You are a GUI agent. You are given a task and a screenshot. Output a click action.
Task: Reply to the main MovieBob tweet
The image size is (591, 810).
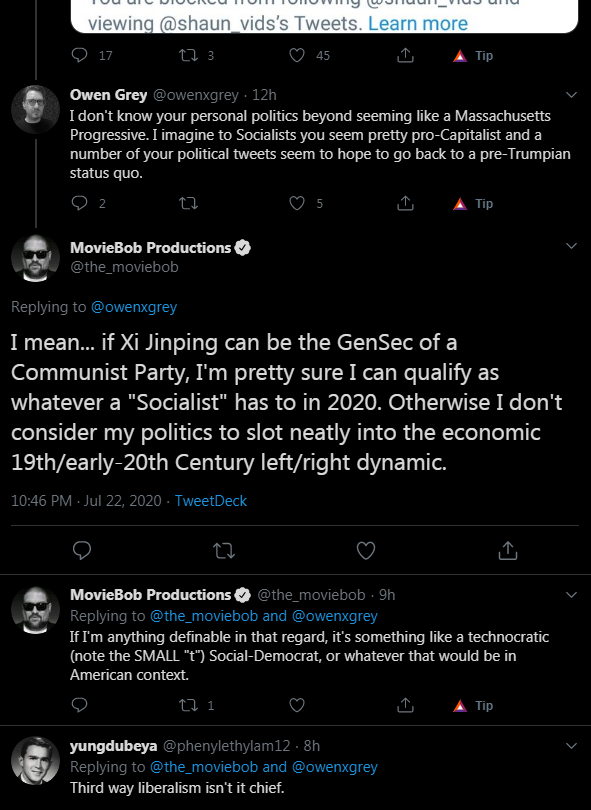point(82,551)
